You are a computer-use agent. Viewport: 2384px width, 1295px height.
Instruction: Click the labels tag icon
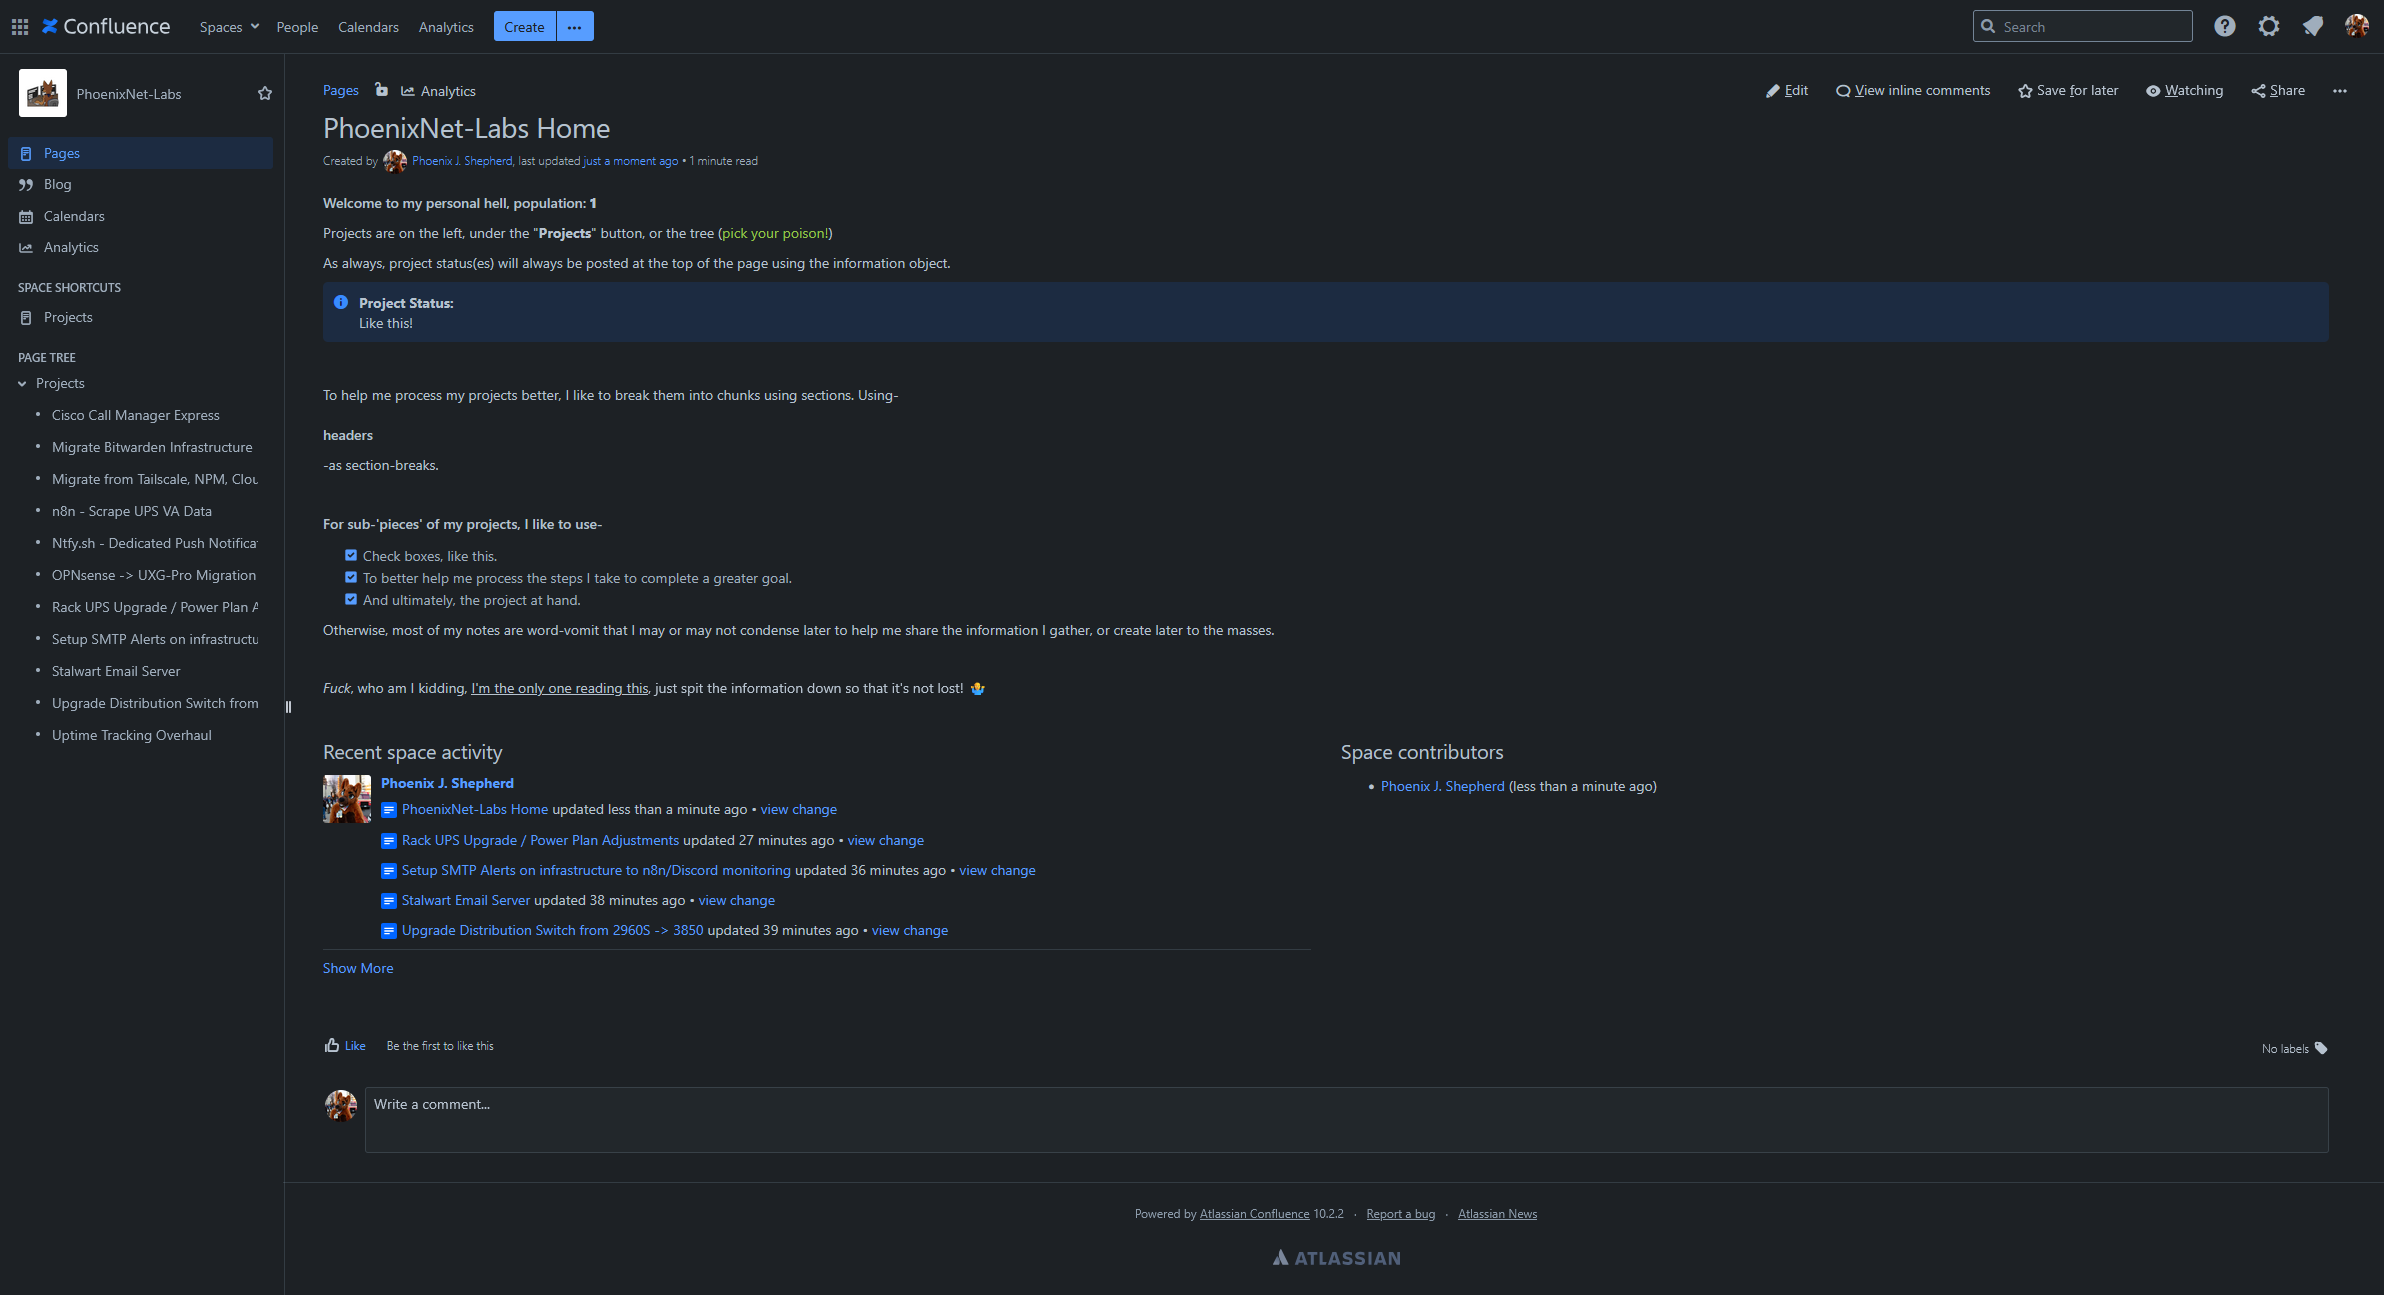2321,1048
